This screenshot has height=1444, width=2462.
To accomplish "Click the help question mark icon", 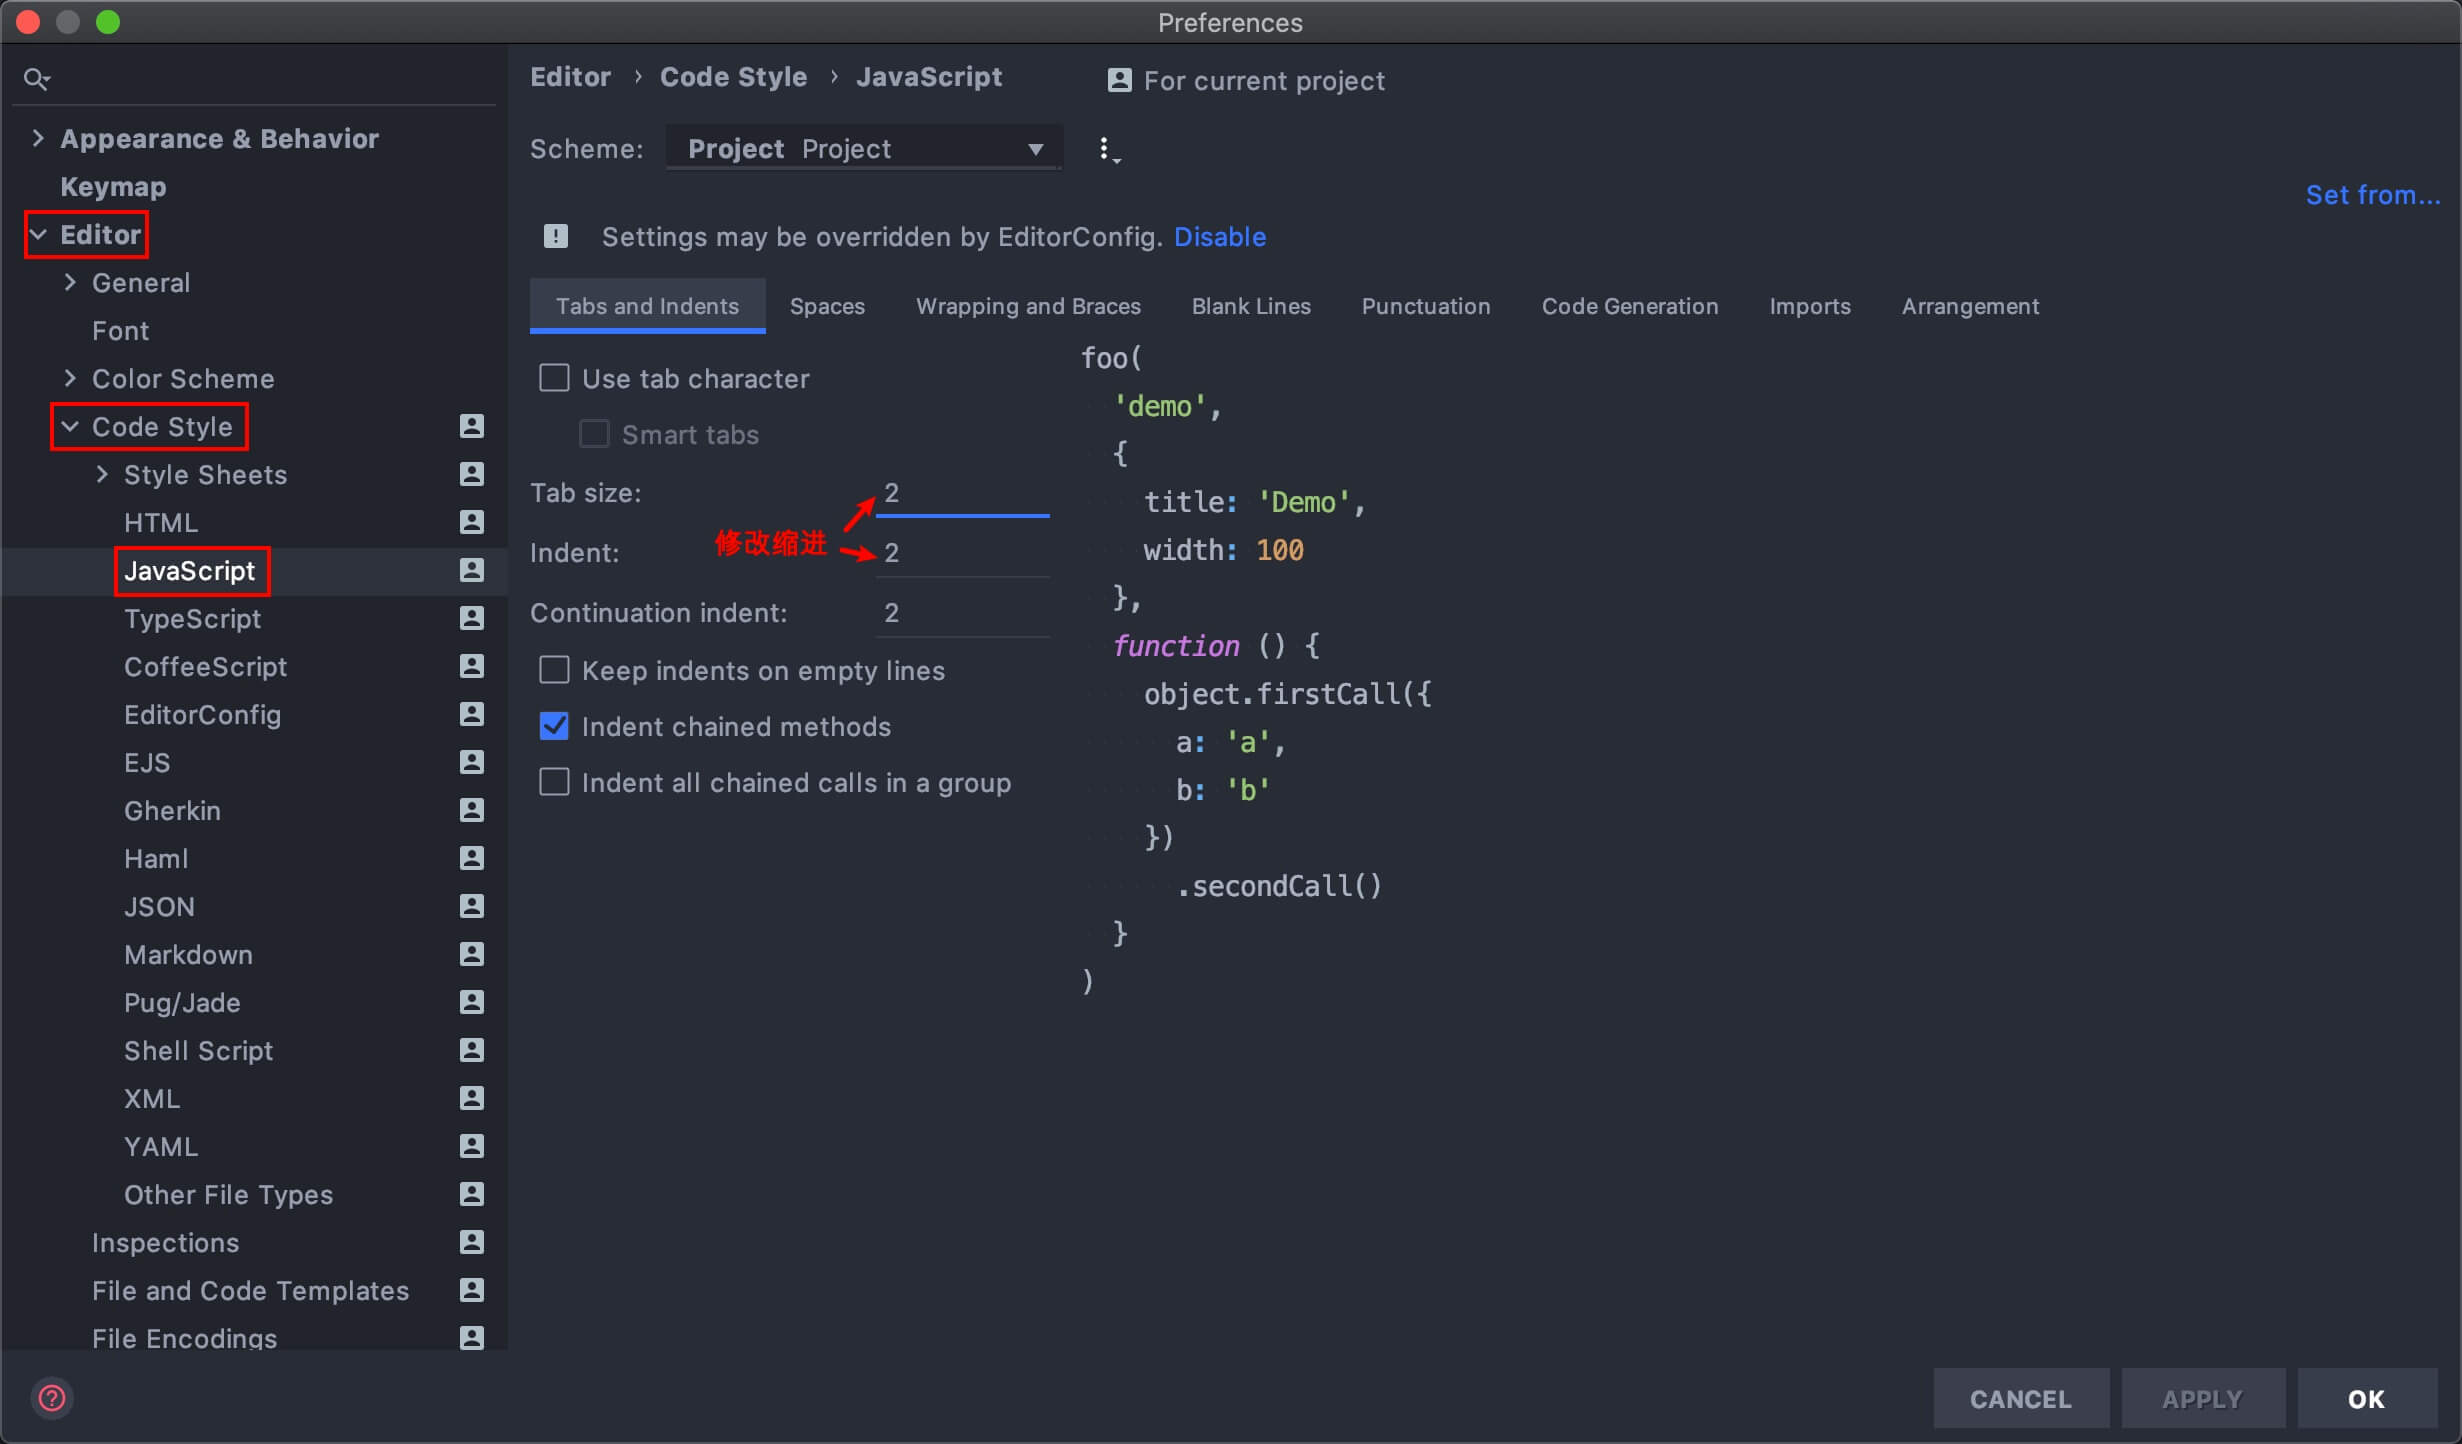I will pyautogui.click(x=52, y=1398).
